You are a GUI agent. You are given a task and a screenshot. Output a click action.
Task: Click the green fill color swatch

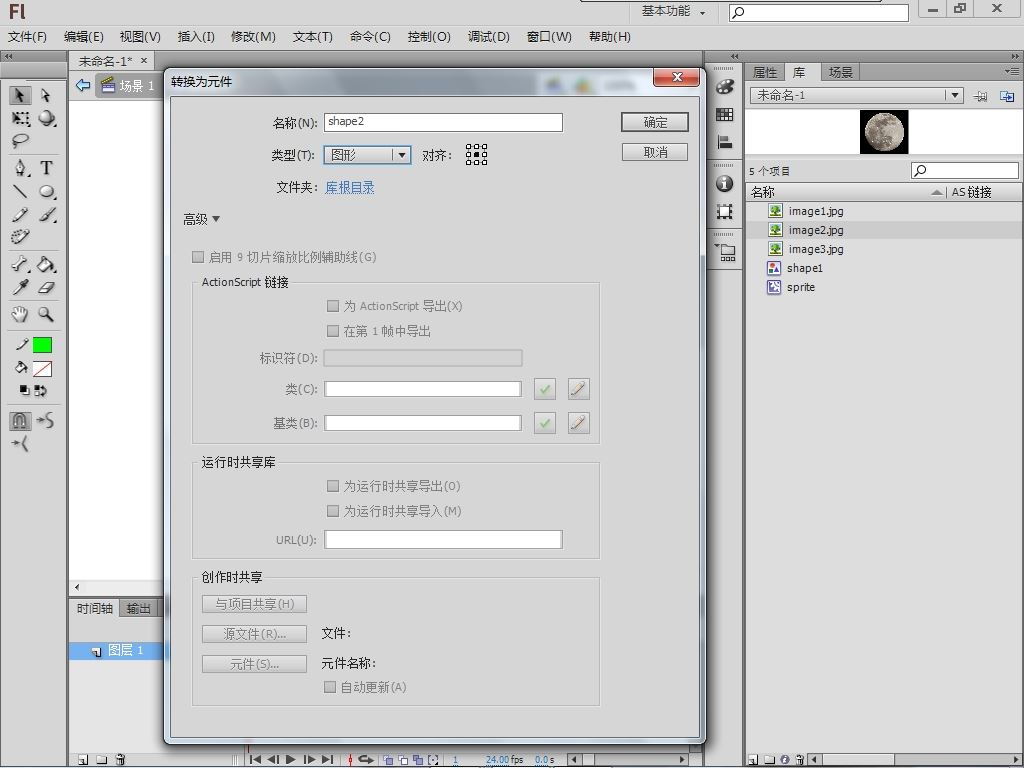[x=42, y=345]
